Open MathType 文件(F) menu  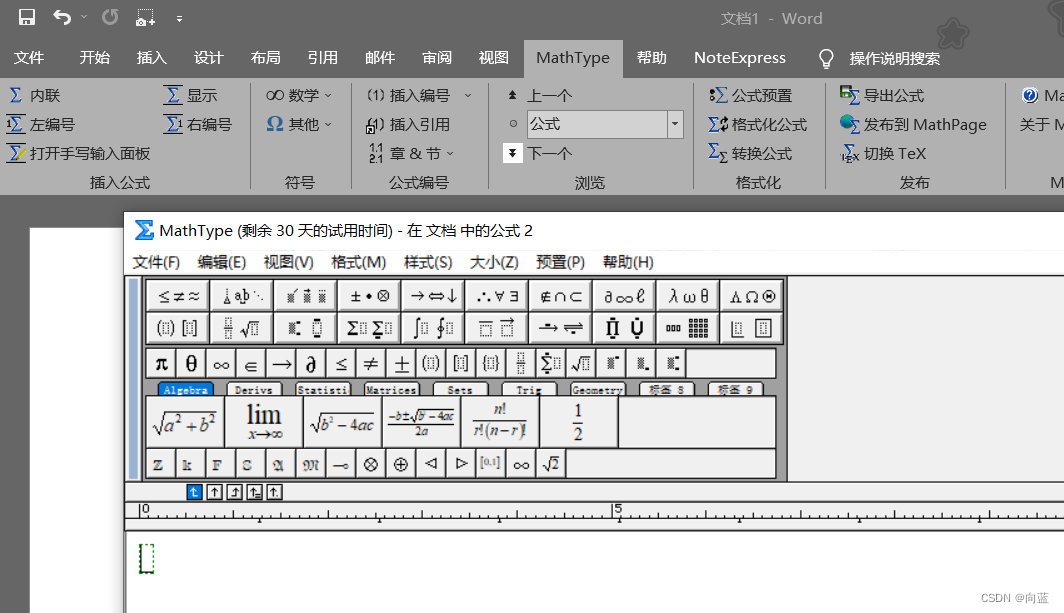coord(156,263)
